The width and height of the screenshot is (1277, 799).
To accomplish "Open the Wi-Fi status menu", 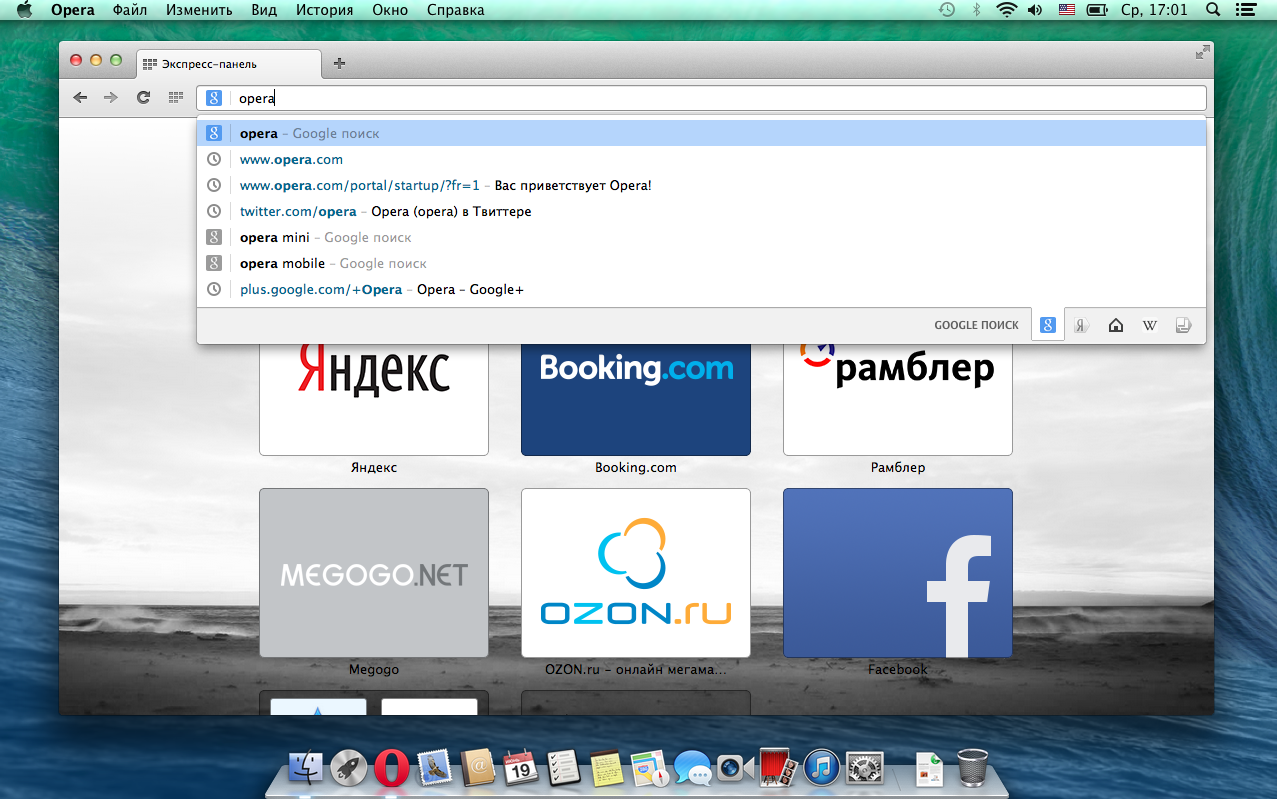I will coord(1006,10).
